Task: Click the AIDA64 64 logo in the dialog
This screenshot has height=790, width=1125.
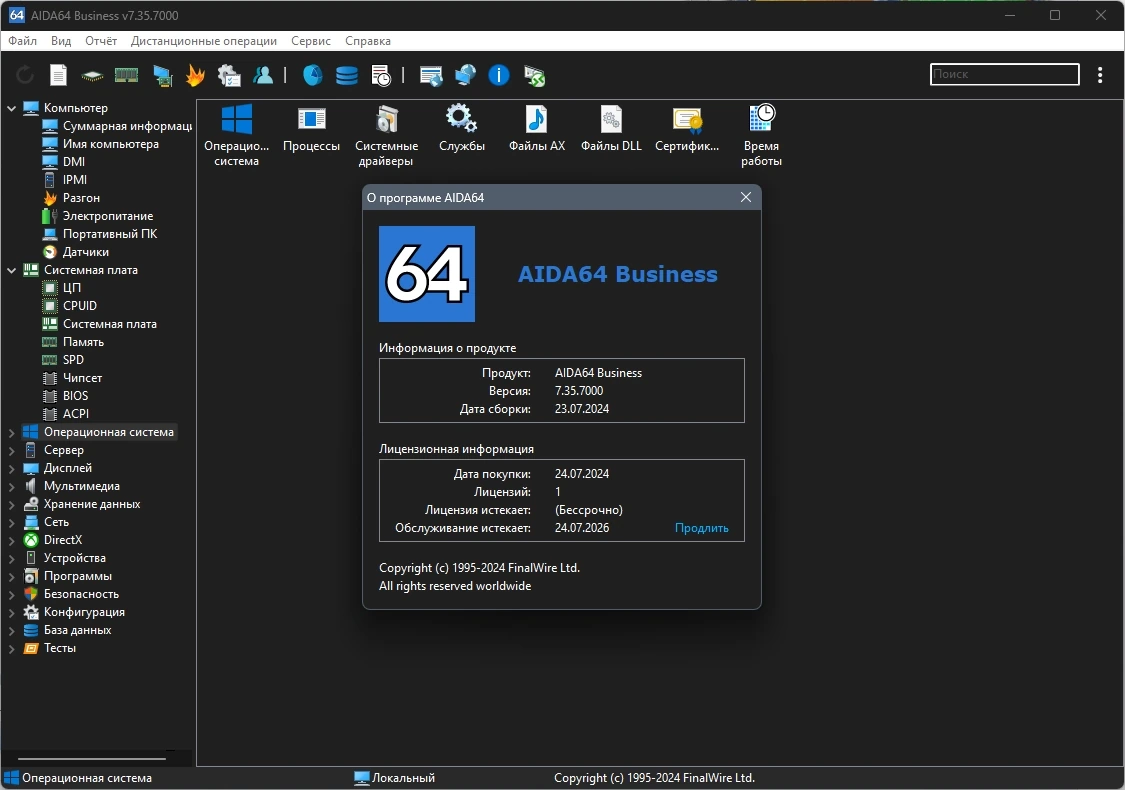Action: pos(427,274)
